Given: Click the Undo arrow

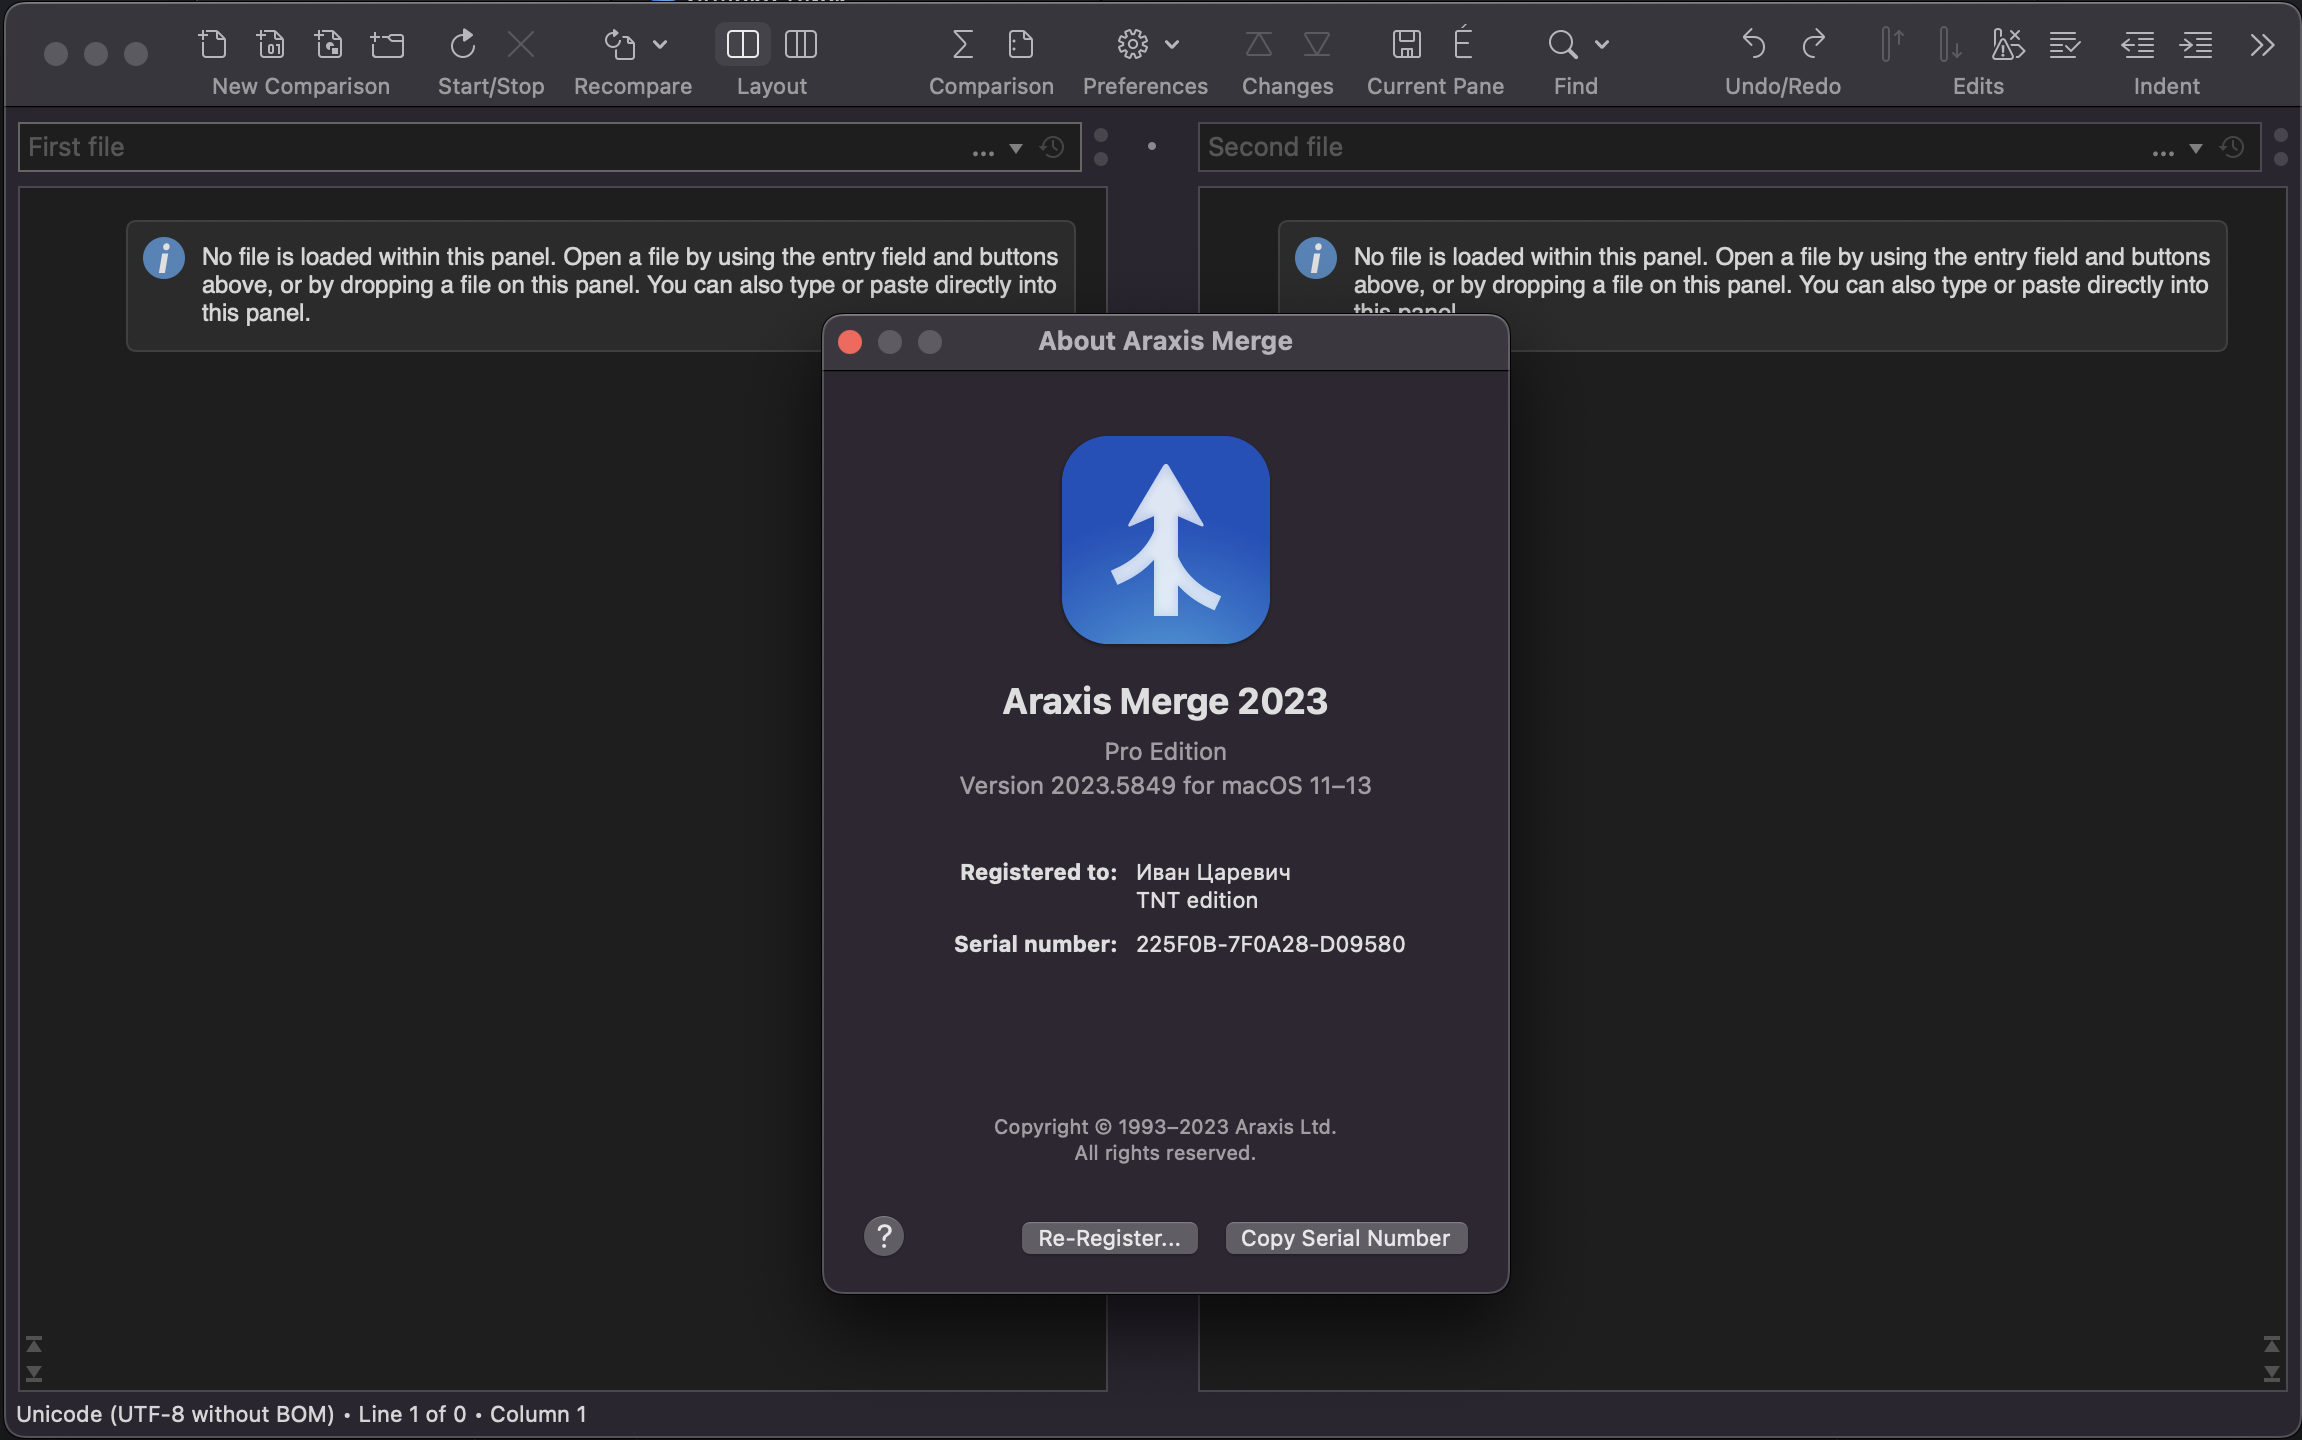Looking at the screenshot, I should 1754,44.
